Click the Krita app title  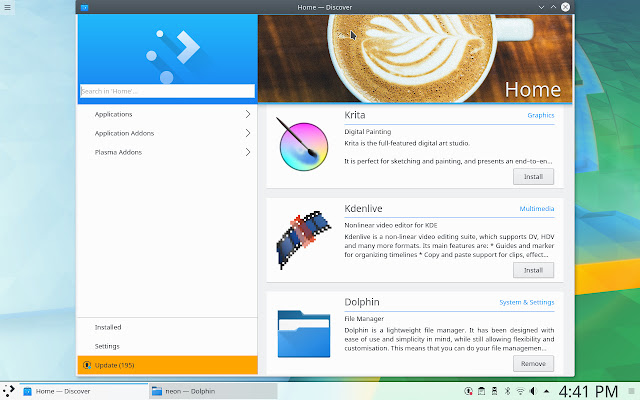355,115
